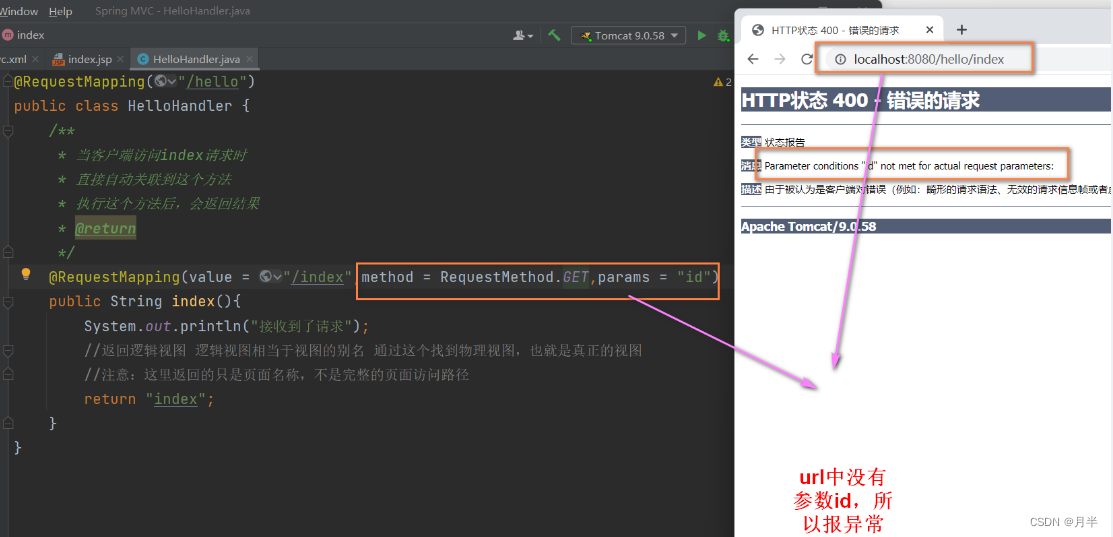Select the HelloHandler.java editor tab
Screen dimensions: 1113x537
pos(196,59)
